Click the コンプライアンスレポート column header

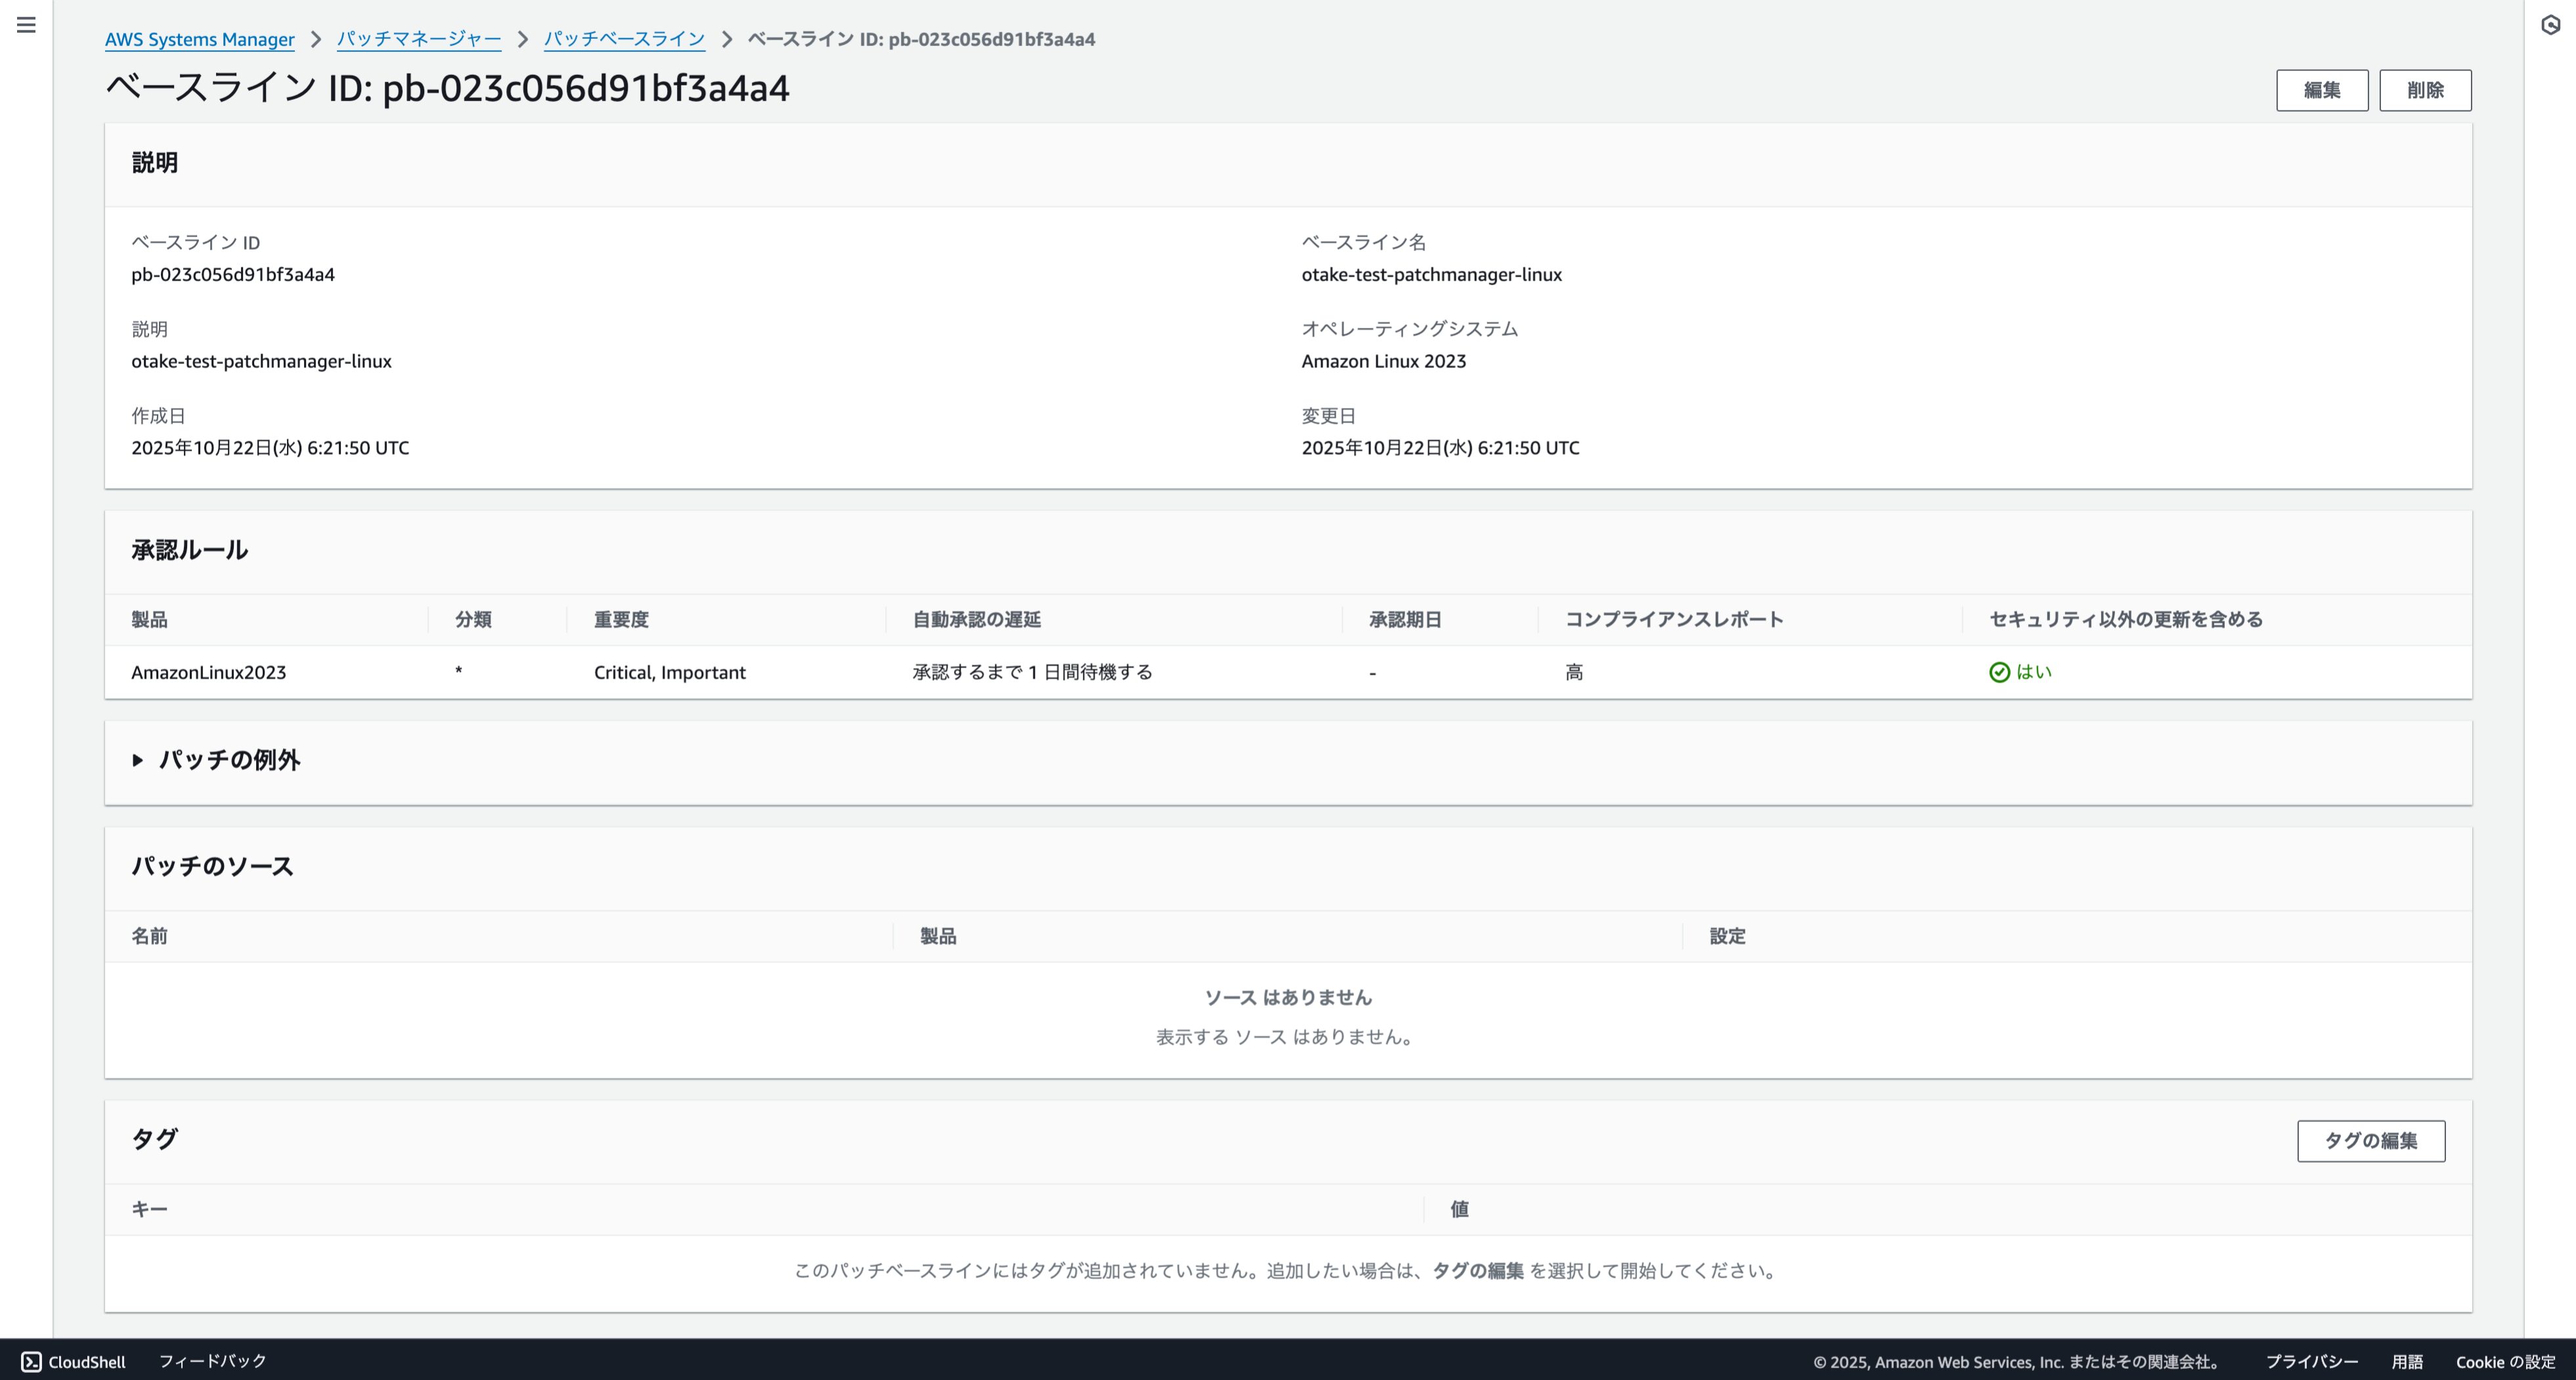(1673, 620)
